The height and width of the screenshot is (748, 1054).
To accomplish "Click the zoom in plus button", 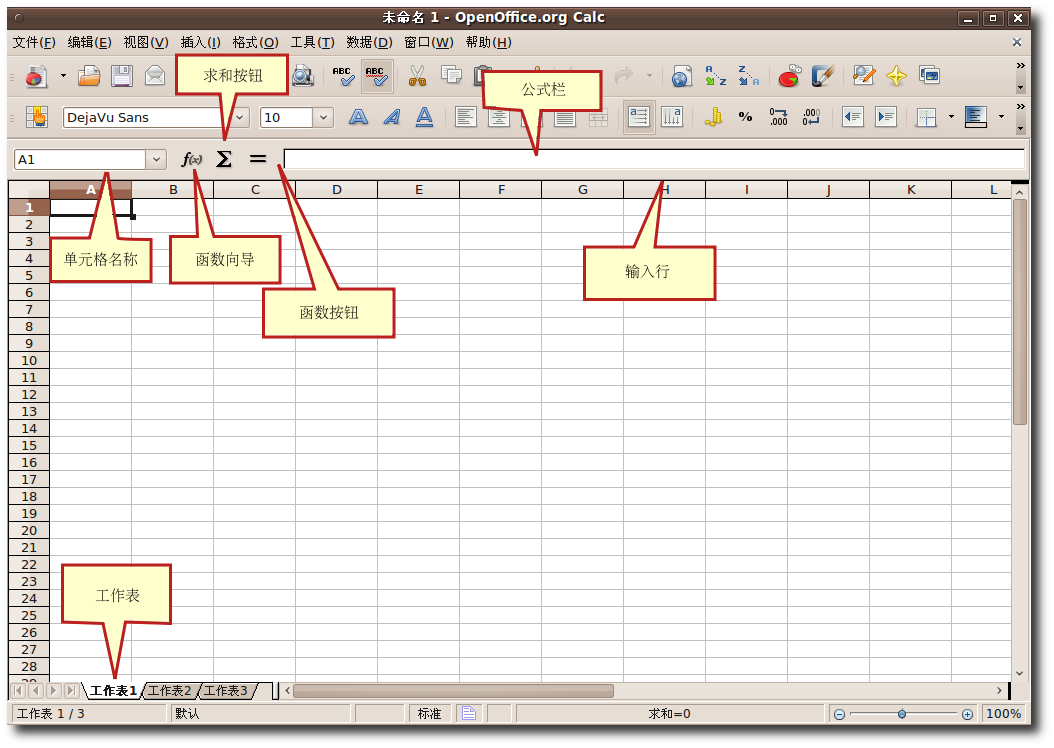I will 967,714.
